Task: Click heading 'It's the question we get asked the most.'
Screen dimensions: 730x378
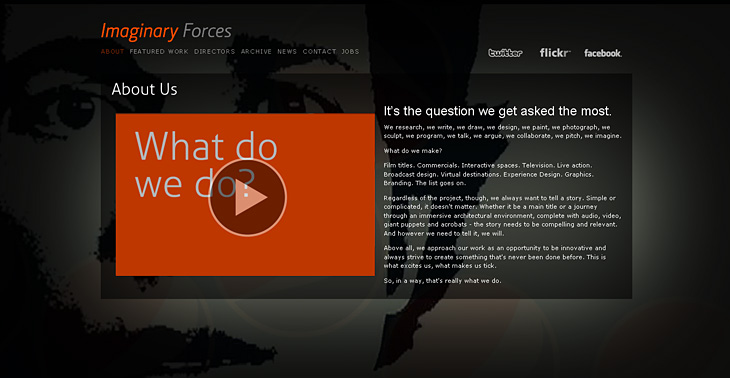Action: click(497, 111)
